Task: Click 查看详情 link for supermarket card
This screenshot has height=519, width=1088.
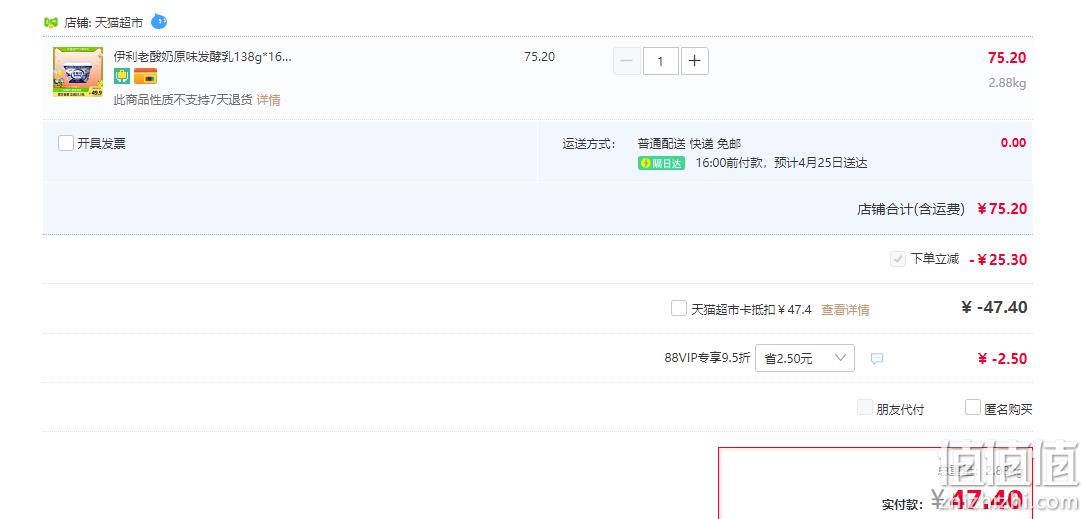Action: (x=845, y=309)
